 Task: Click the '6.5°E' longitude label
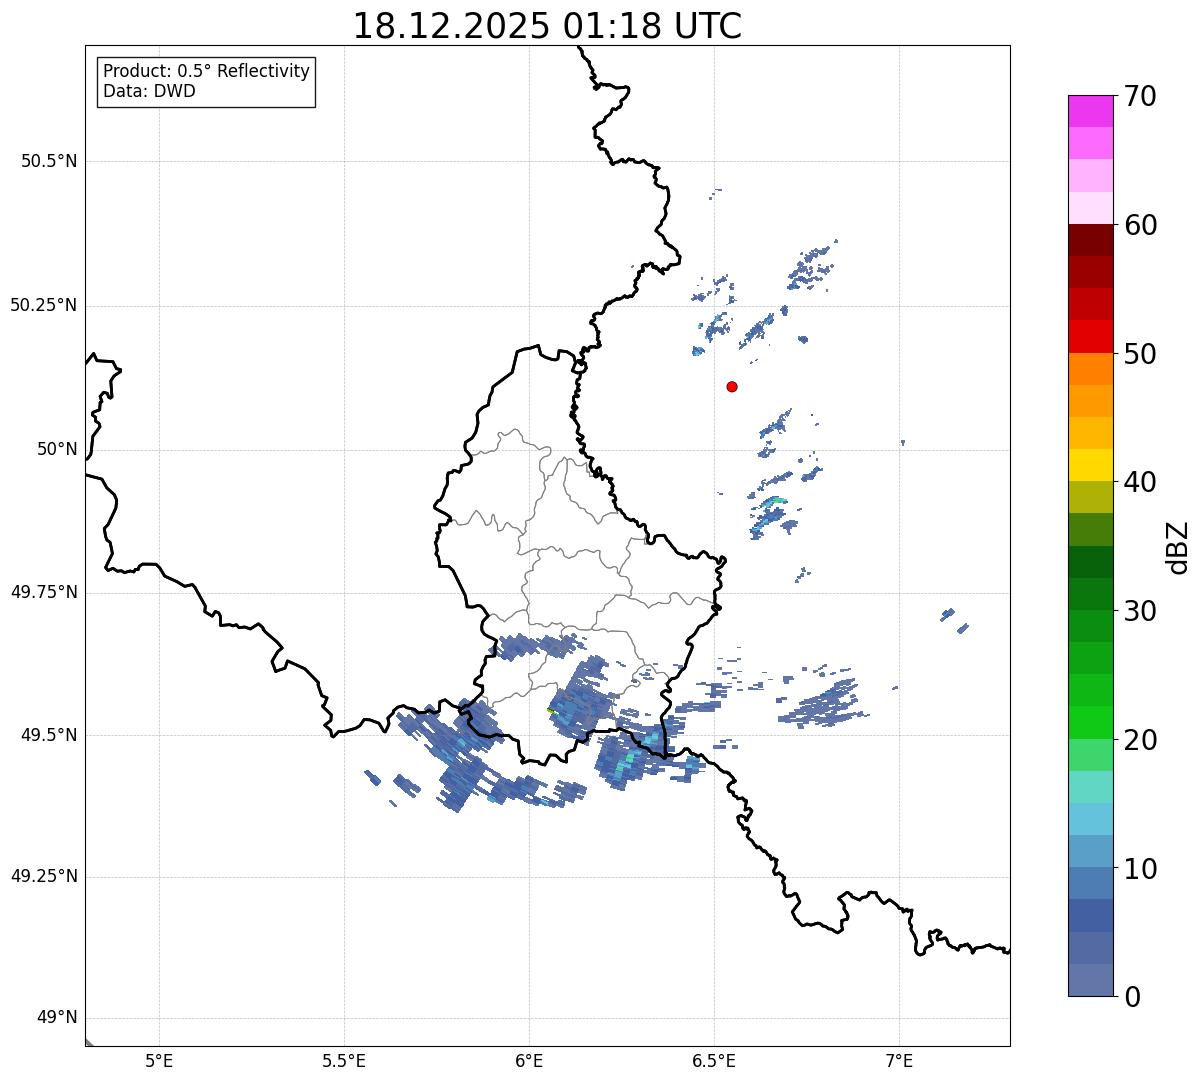pos(714,1060)
